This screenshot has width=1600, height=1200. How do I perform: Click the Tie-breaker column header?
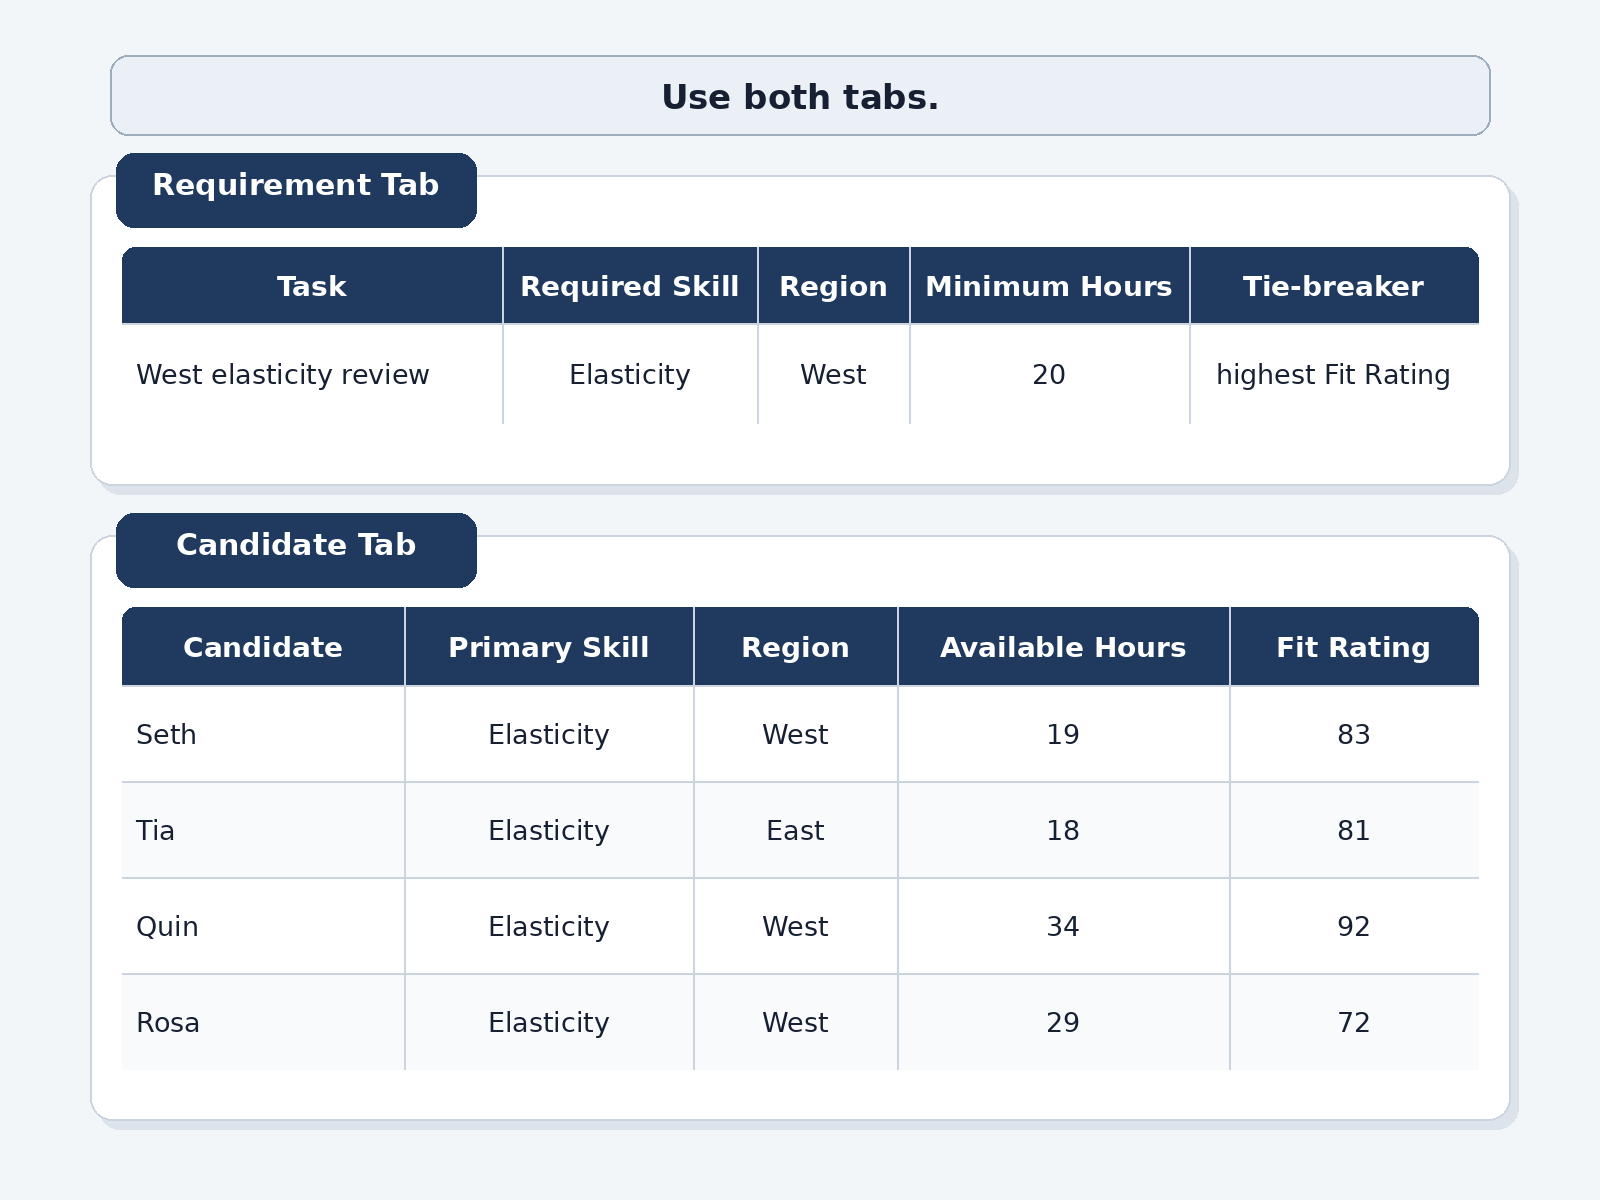click(x=1334, y=286)
